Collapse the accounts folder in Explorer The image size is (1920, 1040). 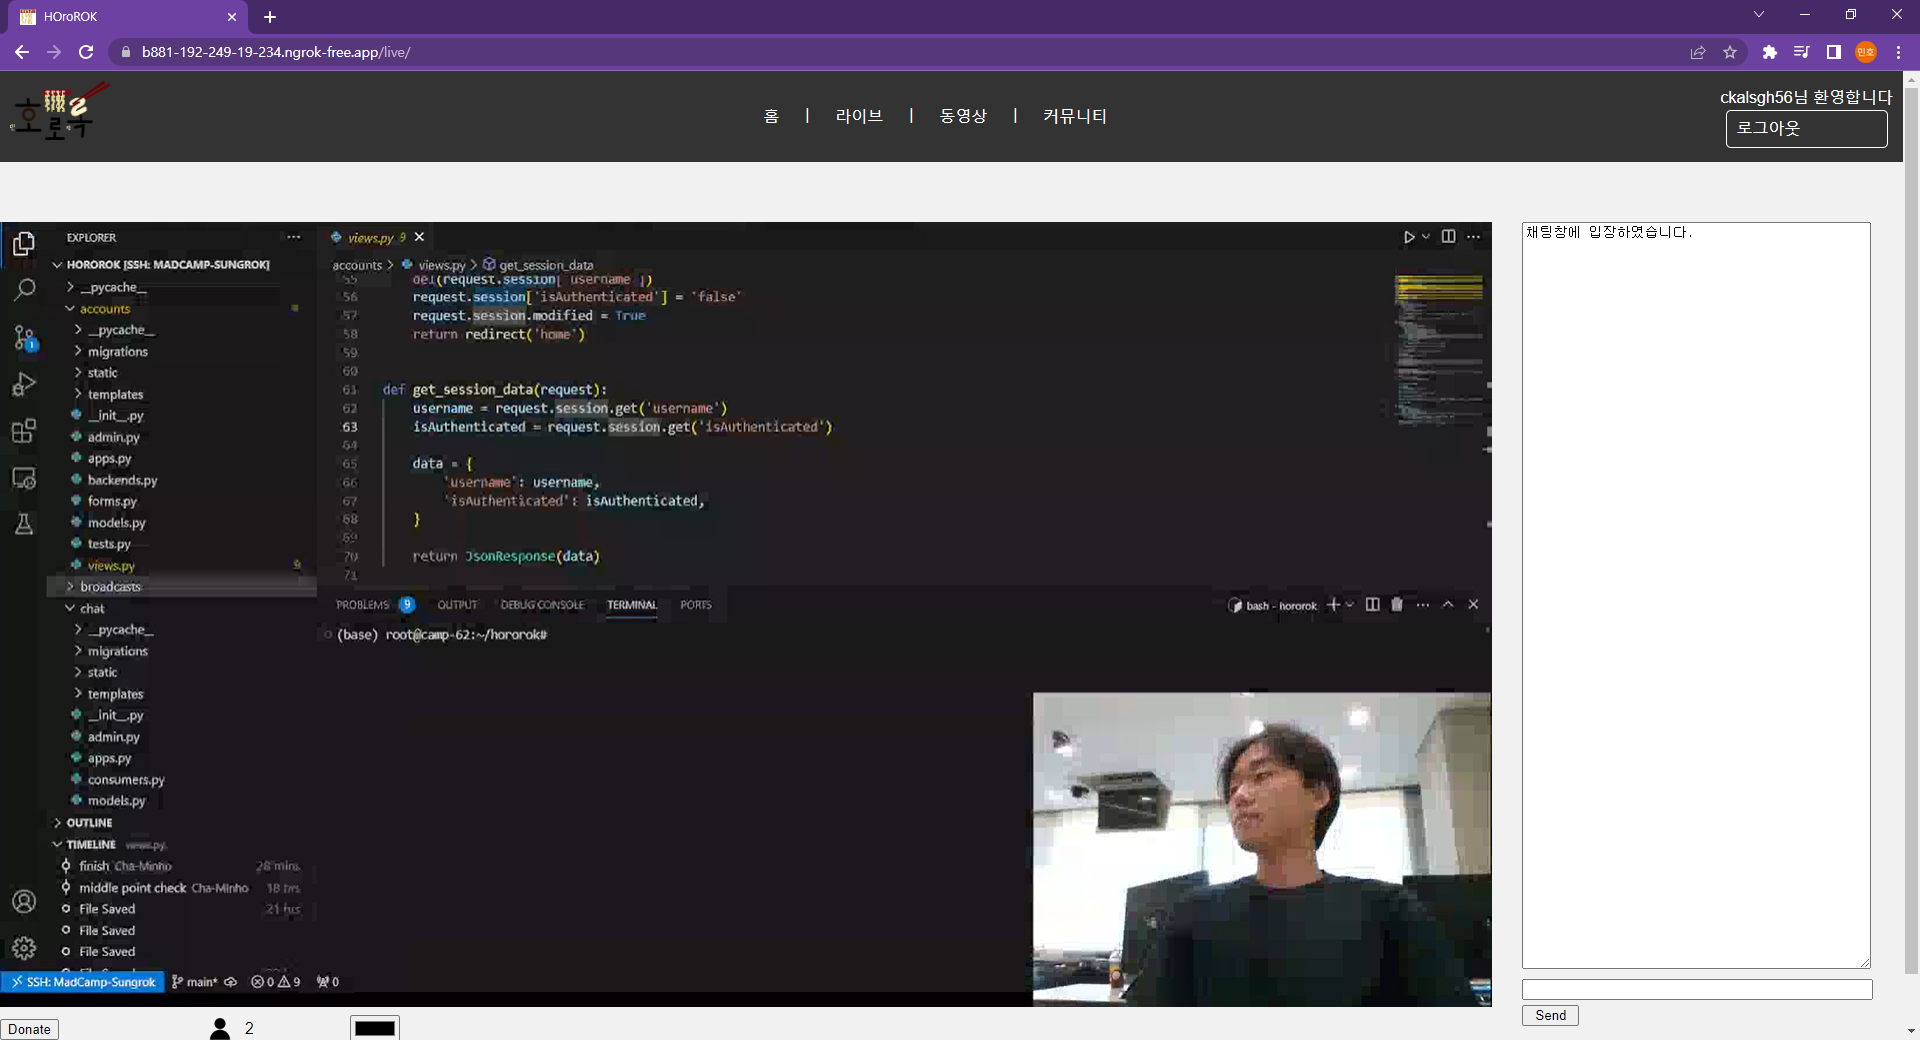(x=70, y=308)
